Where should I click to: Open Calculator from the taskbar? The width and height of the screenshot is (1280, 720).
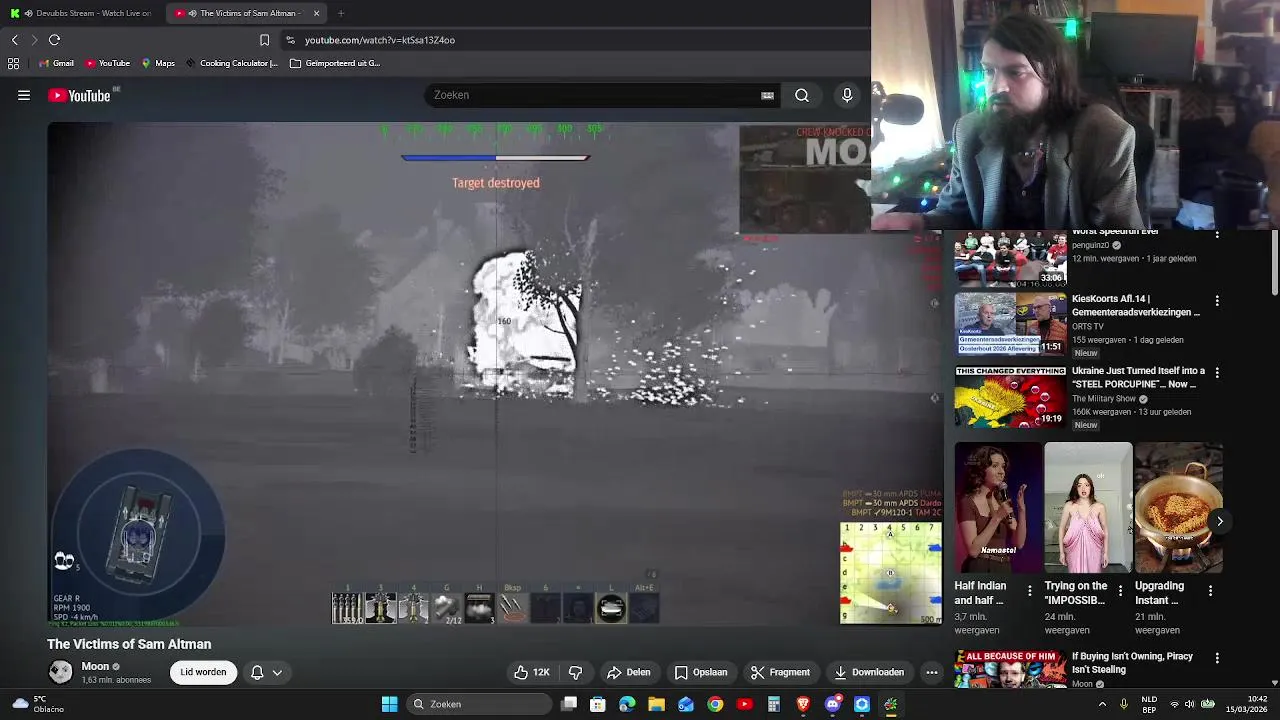[774, 704]
